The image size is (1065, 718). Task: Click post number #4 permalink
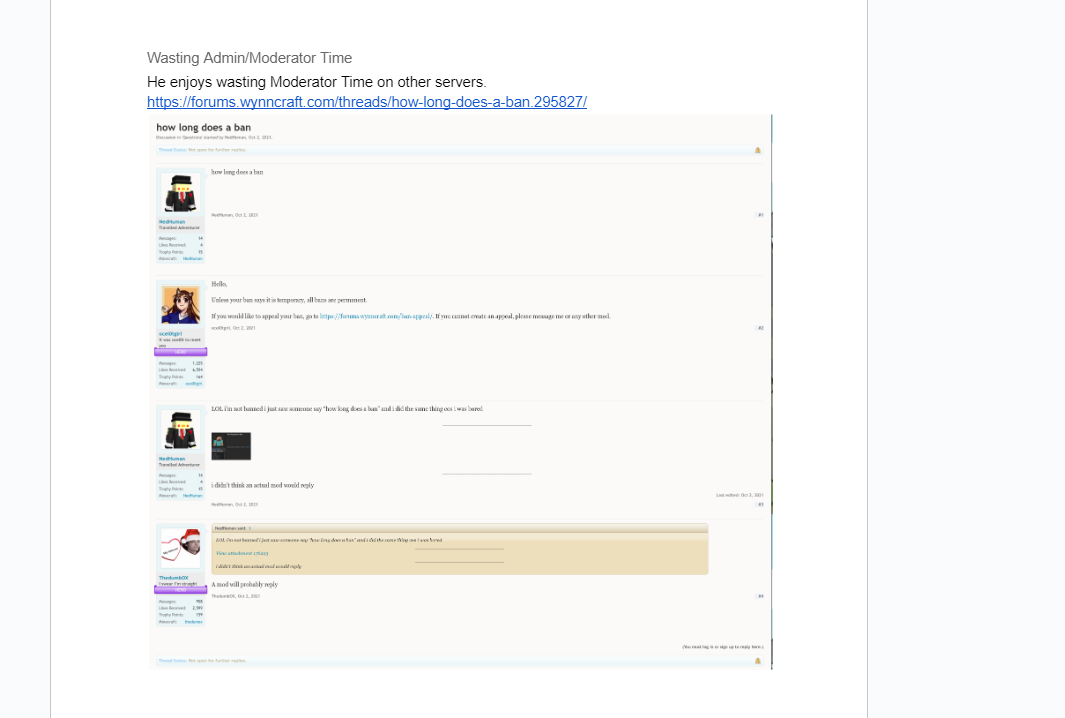(760, 596)
